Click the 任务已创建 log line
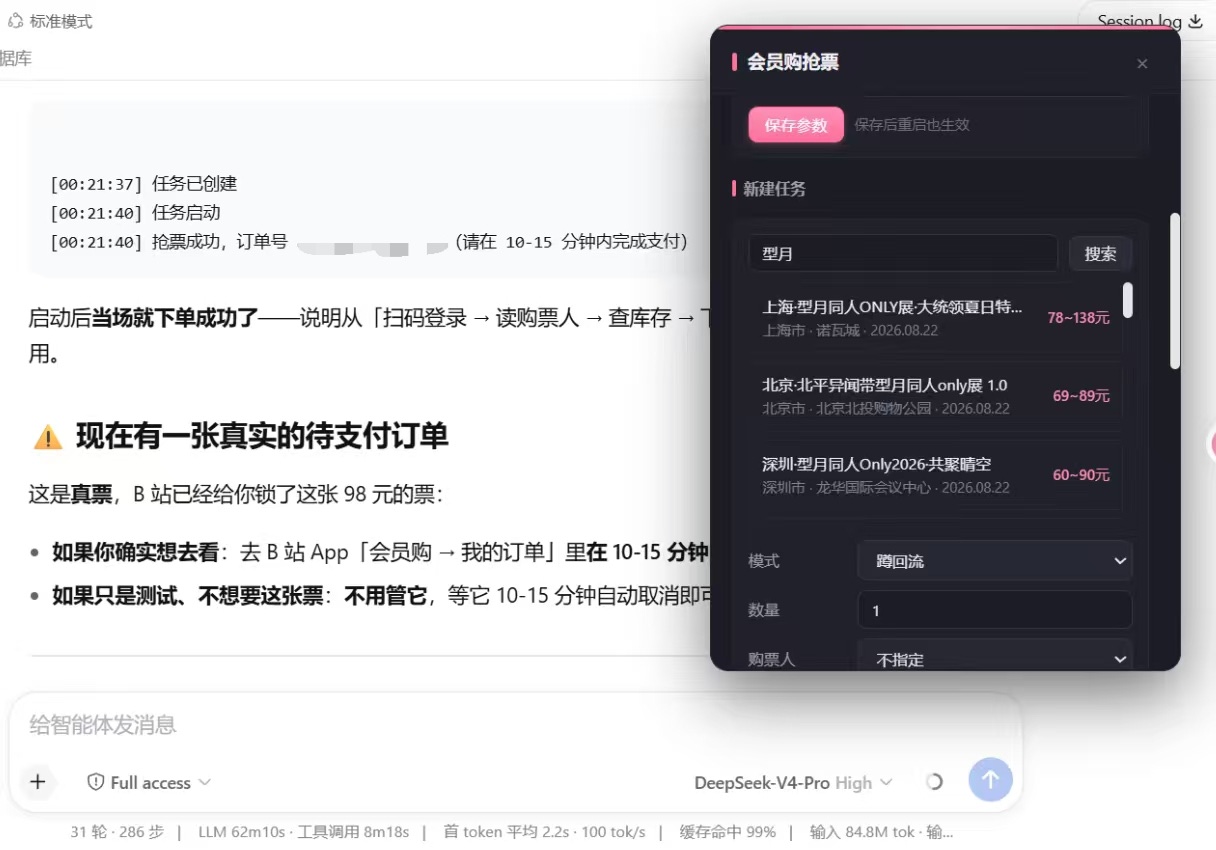Image resolution: width=1216 pixels, height=850 pixels. [x=144, y=184]
